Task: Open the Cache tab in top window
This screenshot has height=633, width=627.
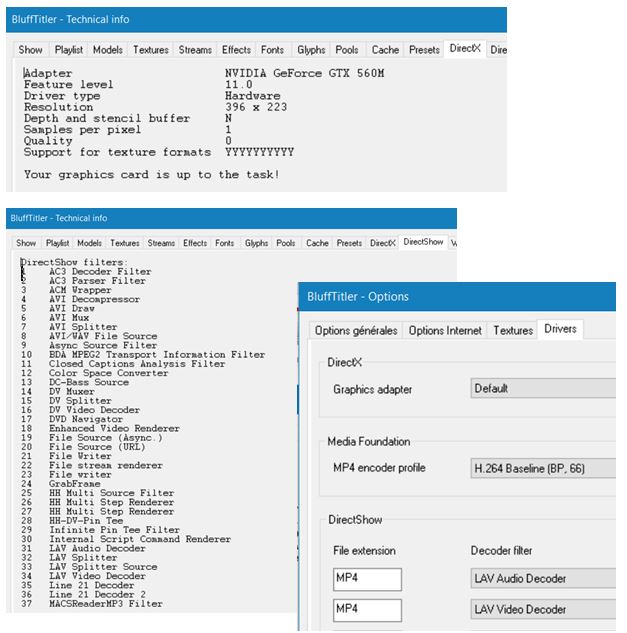Action: tap(385, 50)
